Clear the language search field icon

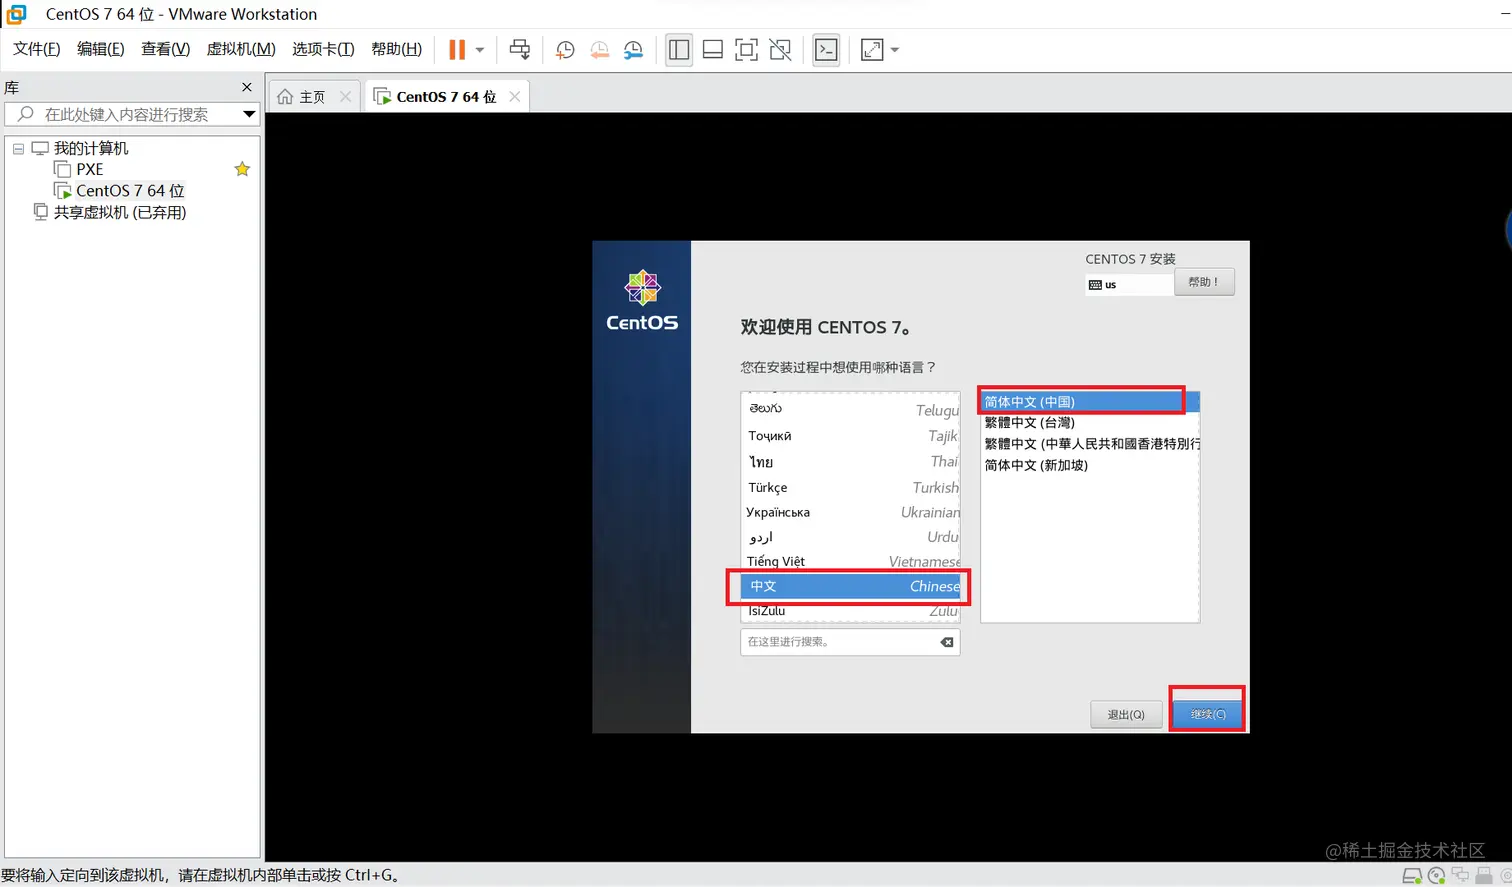pos(947,642)
